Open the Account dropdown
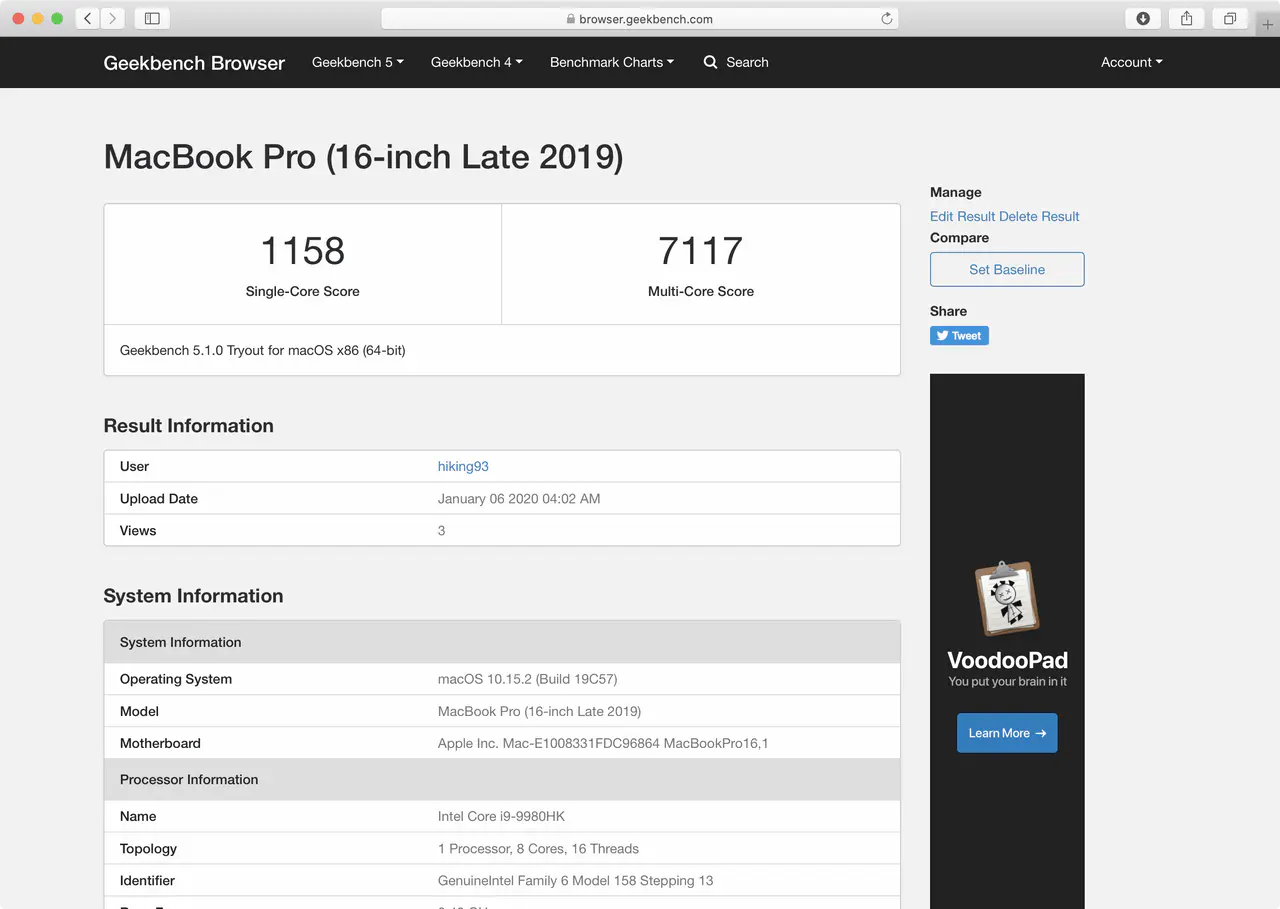This screenshot has height=909, width=1280. coord(1132,62)
